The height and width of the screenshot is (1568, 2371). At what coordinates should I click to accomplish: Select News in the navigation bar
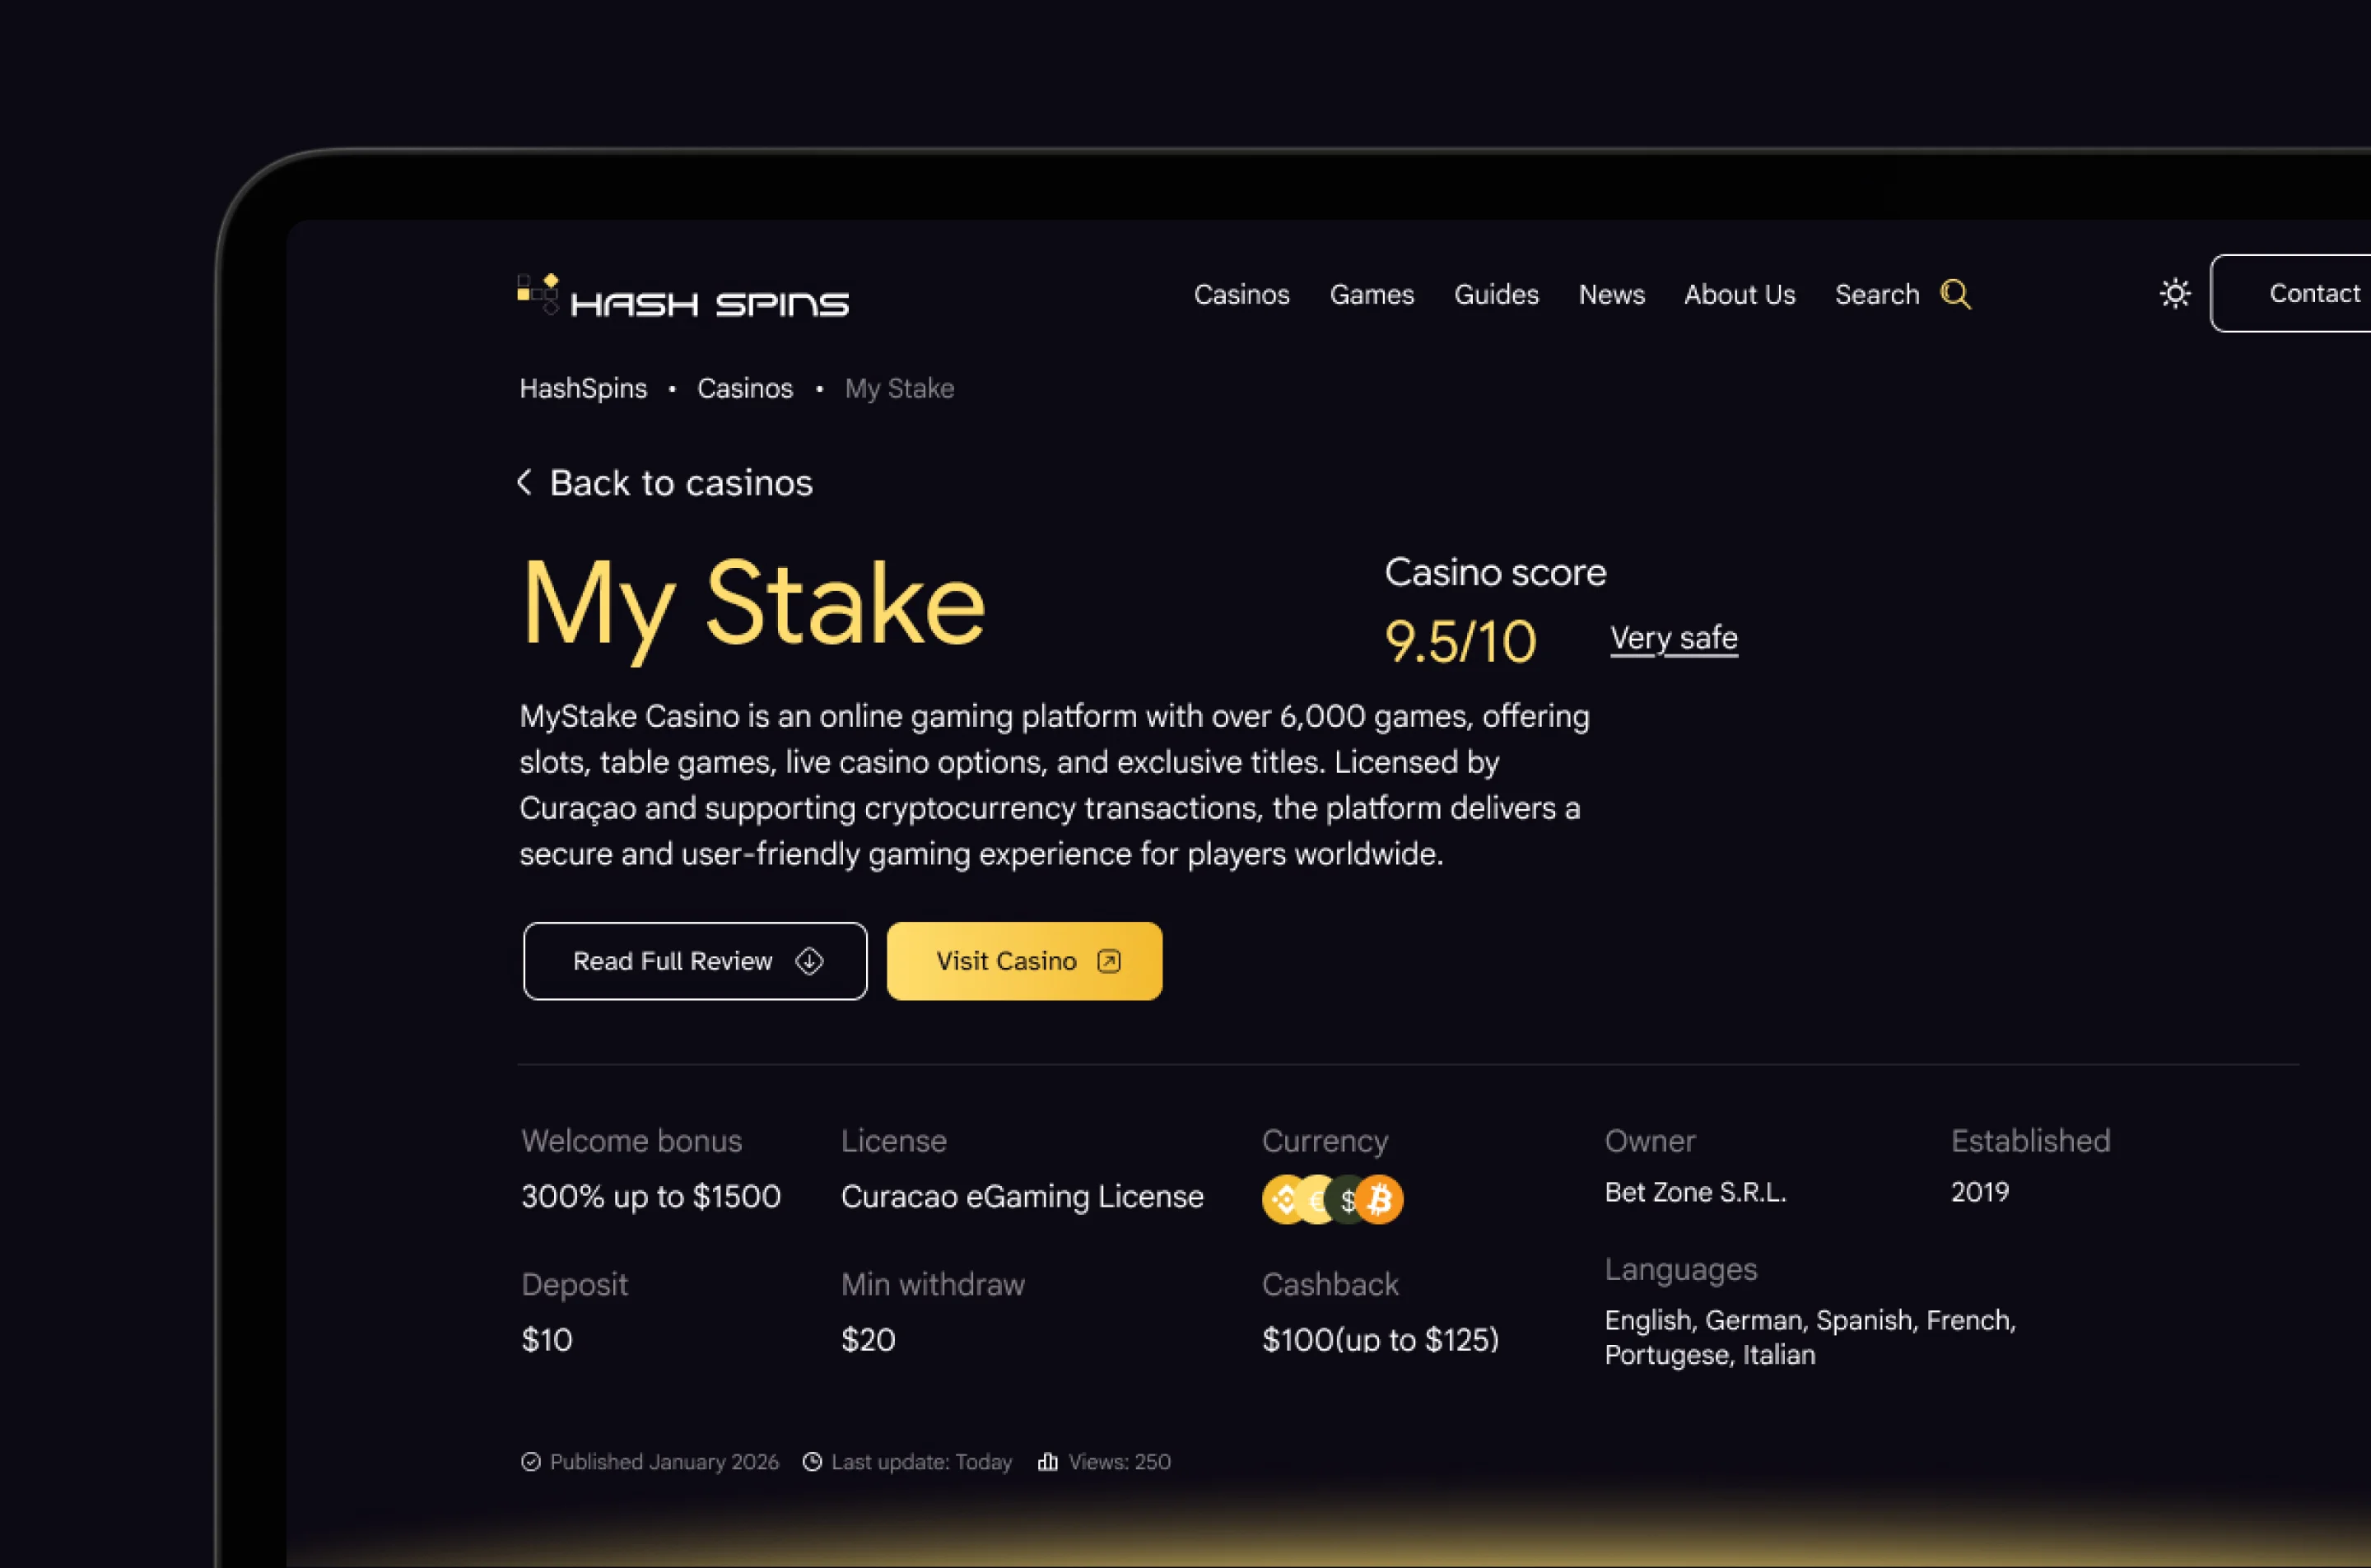click(1611, 294)
